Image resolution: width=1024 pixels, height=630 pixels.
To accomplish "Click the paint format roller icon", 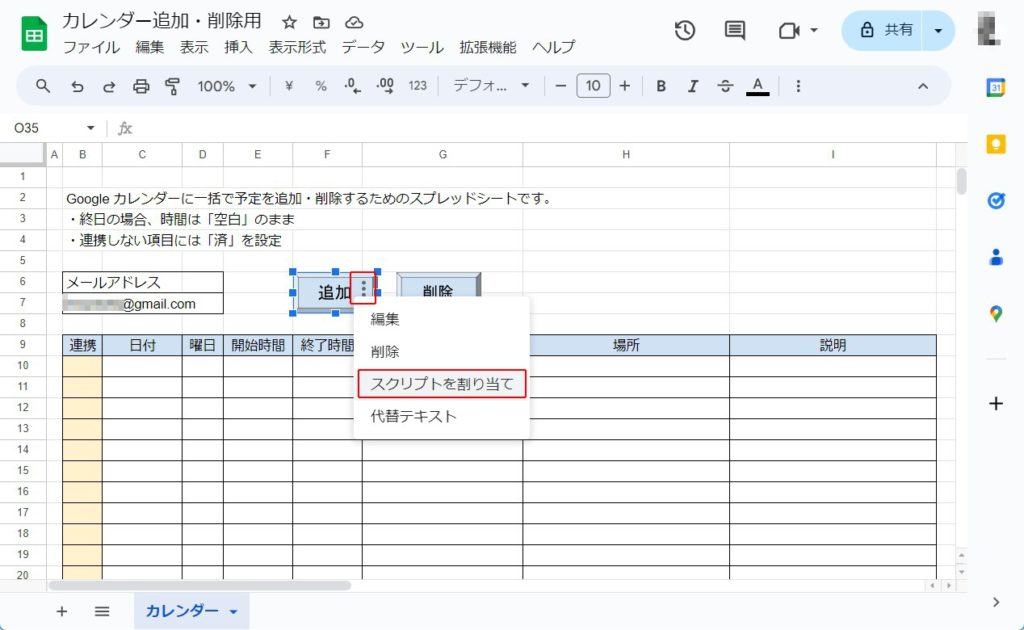I will pos(172,86).
